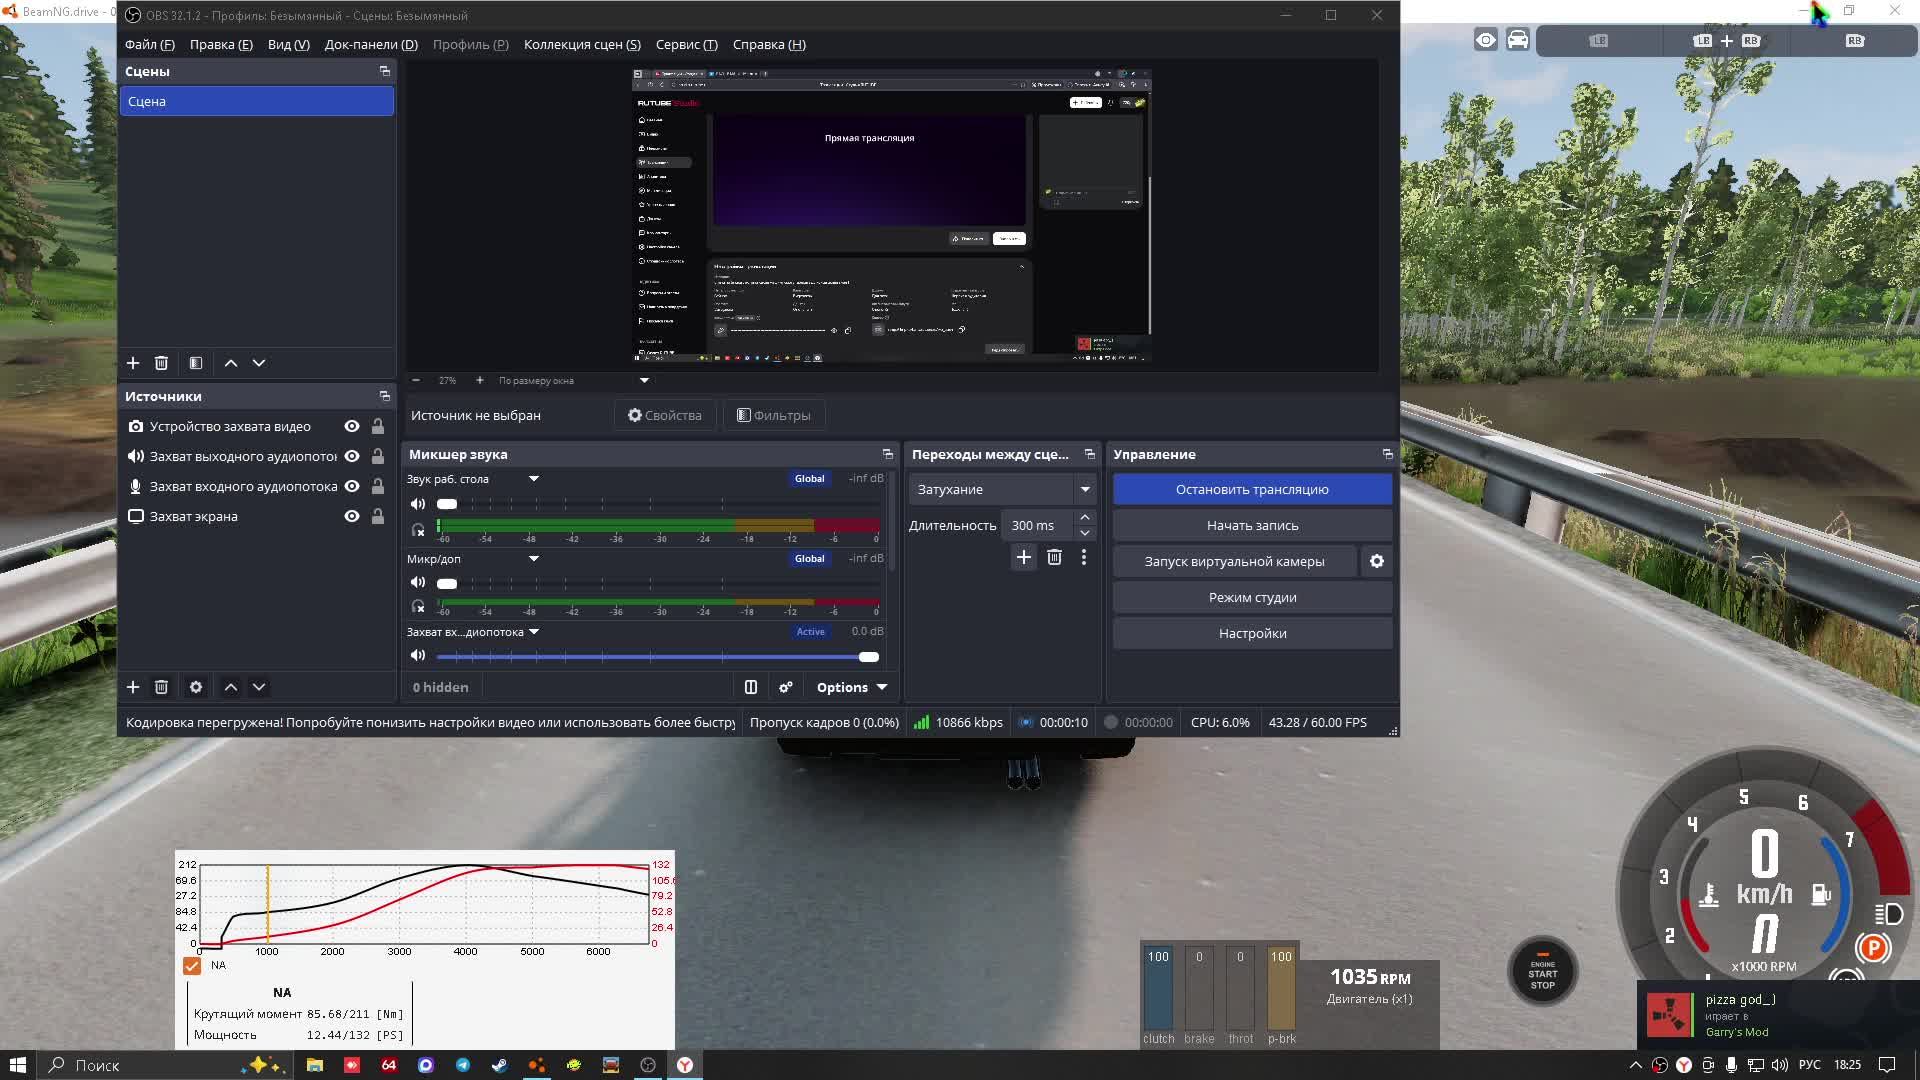Open source properties gear in Sources toolbar
The image size is (1920, 1080).
(196, 687)
